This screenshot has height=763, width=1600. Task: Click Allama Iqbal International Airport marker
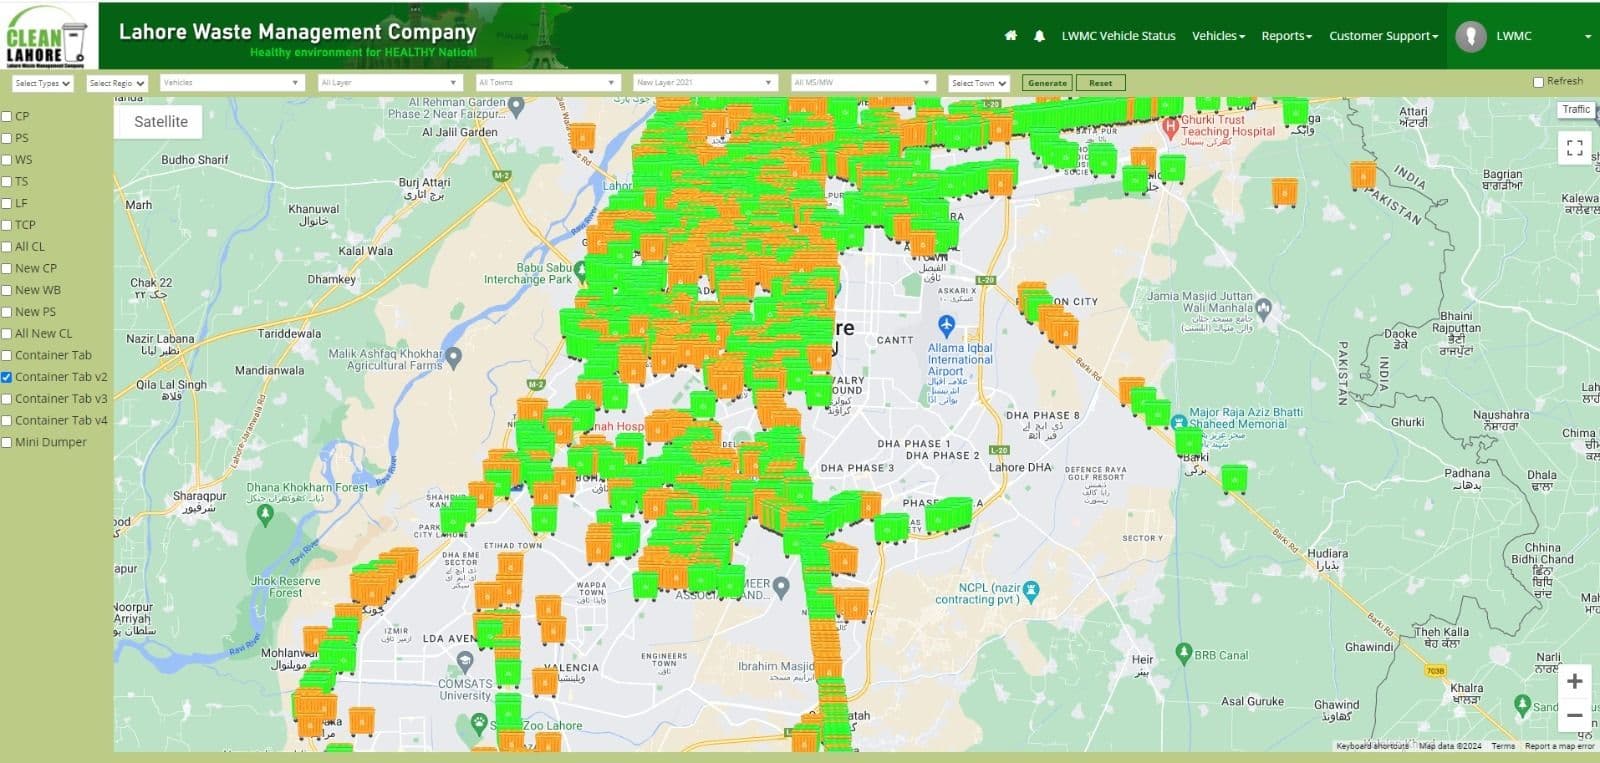click(x=946, y=325)
